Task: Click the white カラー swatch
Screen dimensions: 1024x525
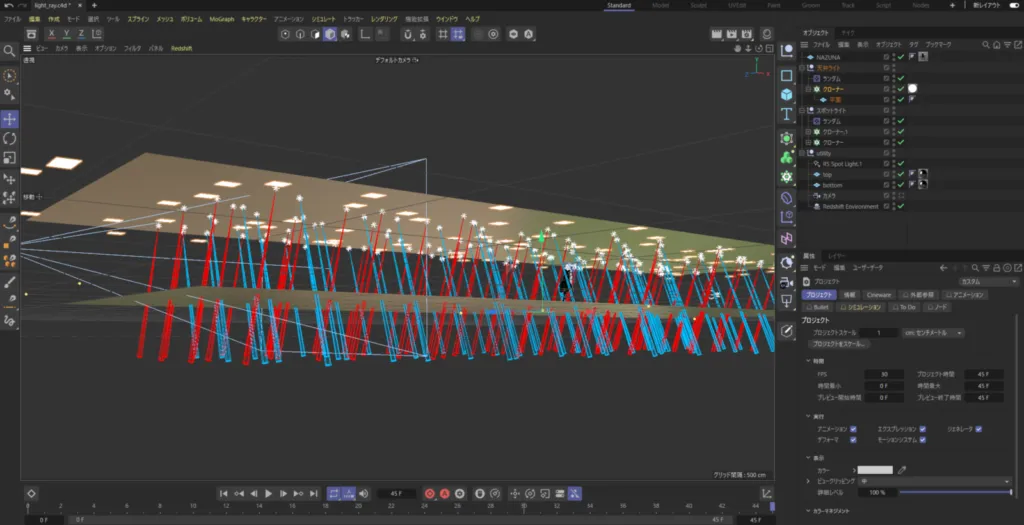Action: click(x=875, y=469)
